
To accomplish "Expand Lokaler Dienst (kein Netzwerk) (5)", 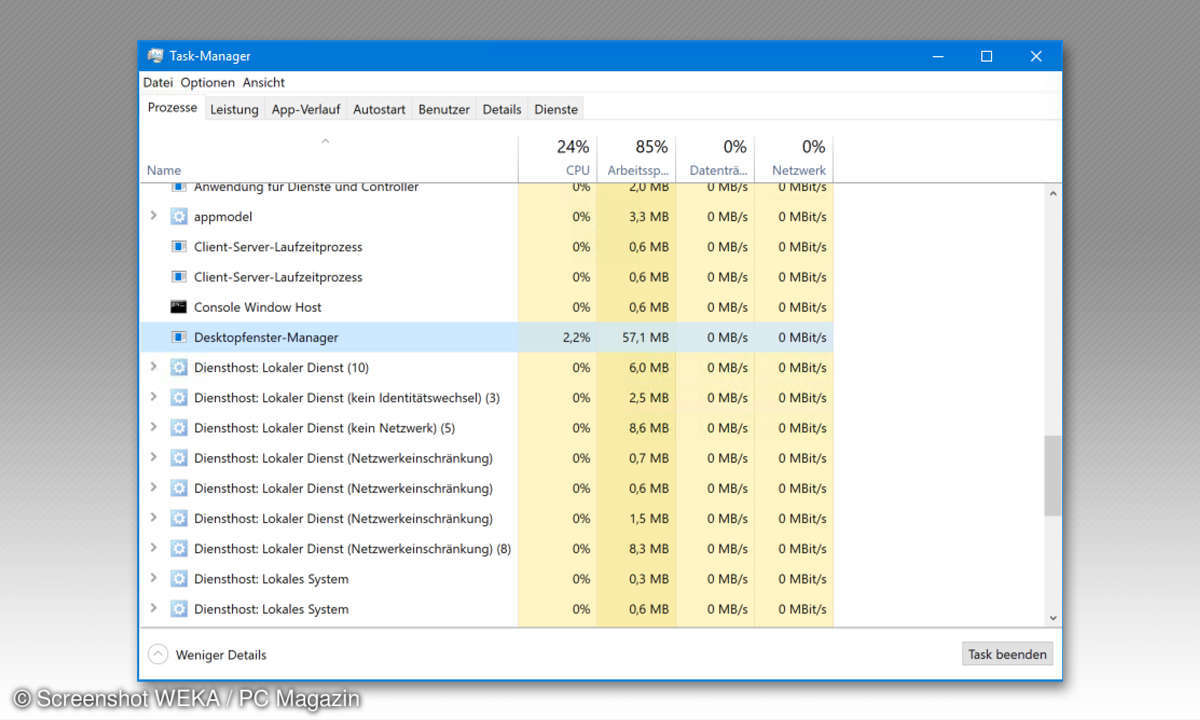I will click(153, 428).
